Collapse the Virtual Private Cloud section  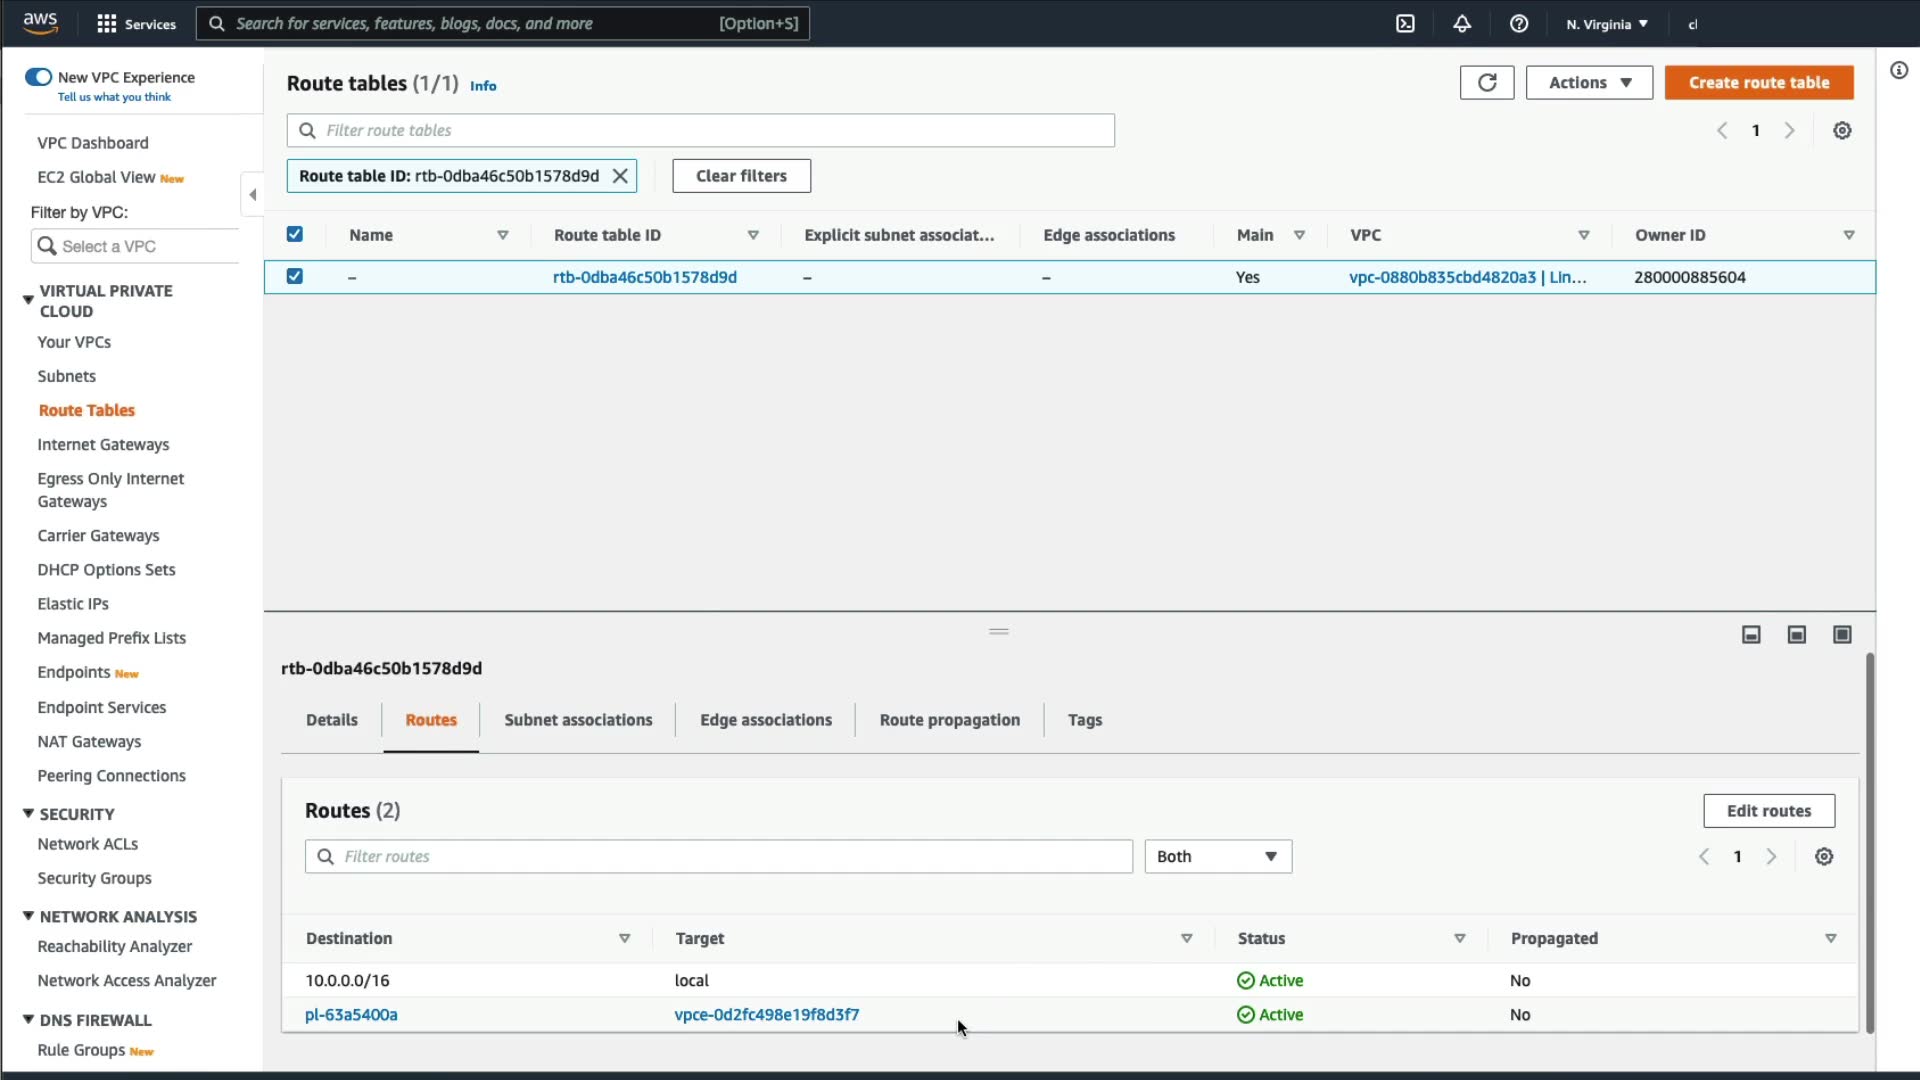pos(28,300)
